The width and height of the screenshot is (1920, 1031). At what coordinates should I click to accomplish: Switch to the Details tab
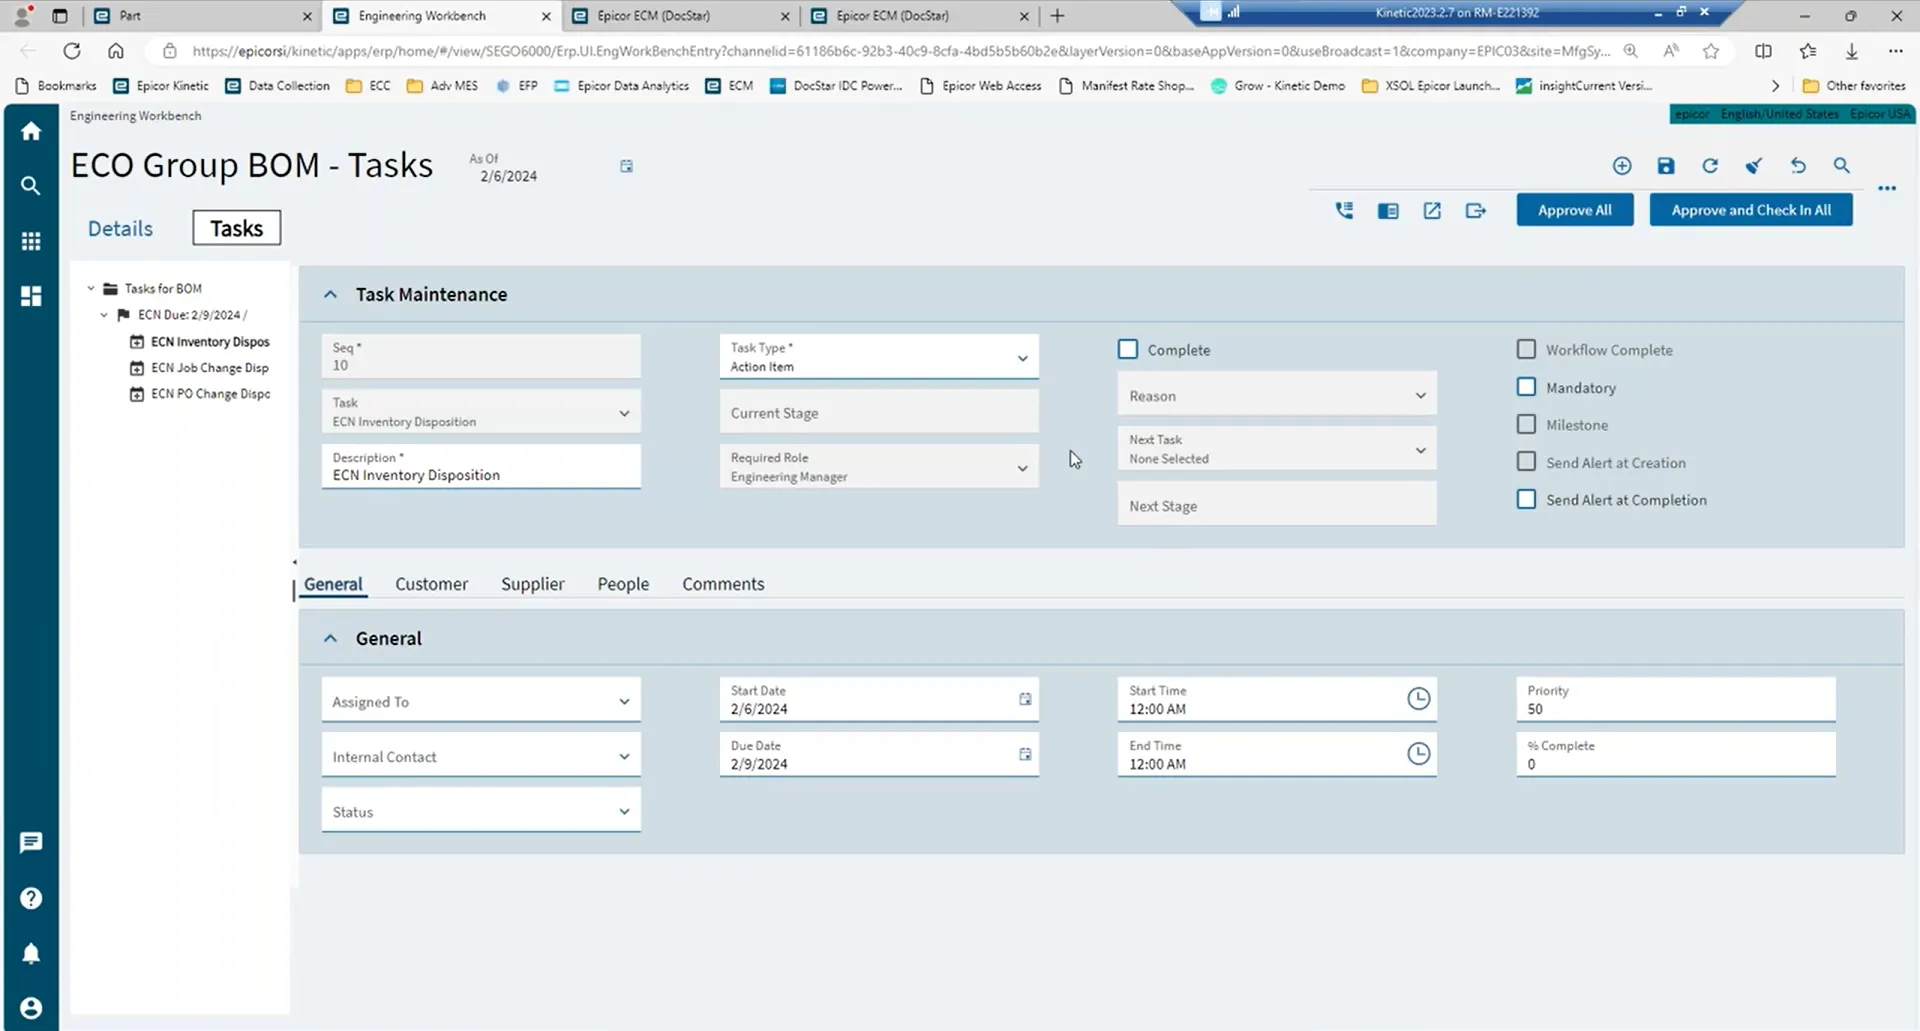pyautogui.click(x=120, y=228)
